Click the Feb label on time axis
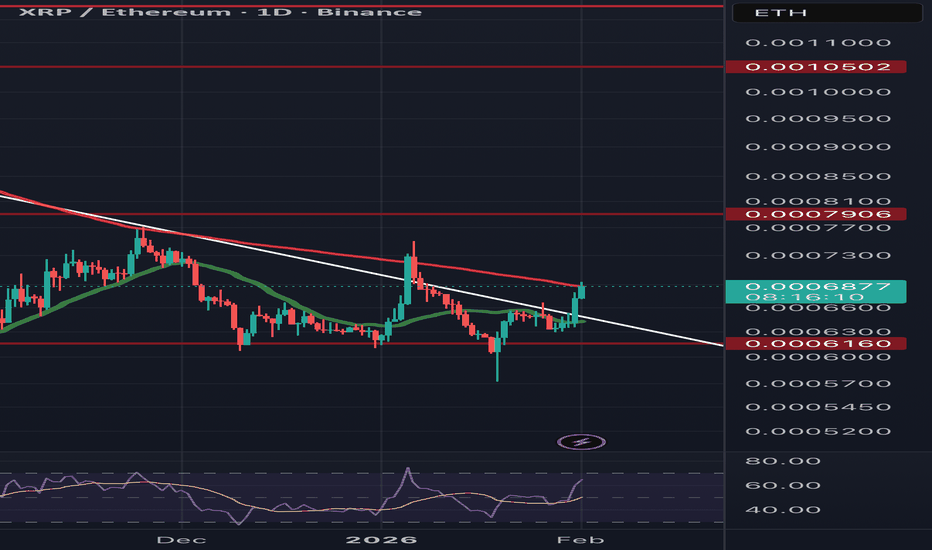Image resolution: width=932 pixels, height=550 pixels. pyautogui.click(x=581, y=540)
